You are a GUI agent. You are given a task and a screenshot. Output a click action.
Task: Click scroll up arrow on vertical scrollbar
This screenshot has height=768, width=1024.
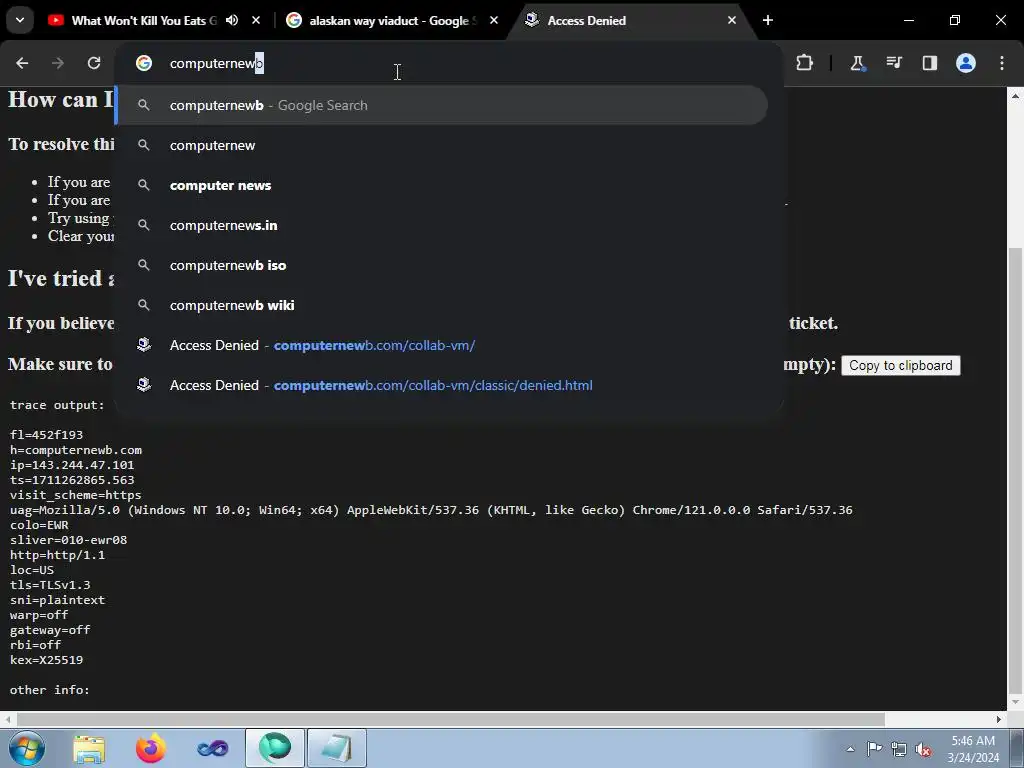[x=1016, y=95]
